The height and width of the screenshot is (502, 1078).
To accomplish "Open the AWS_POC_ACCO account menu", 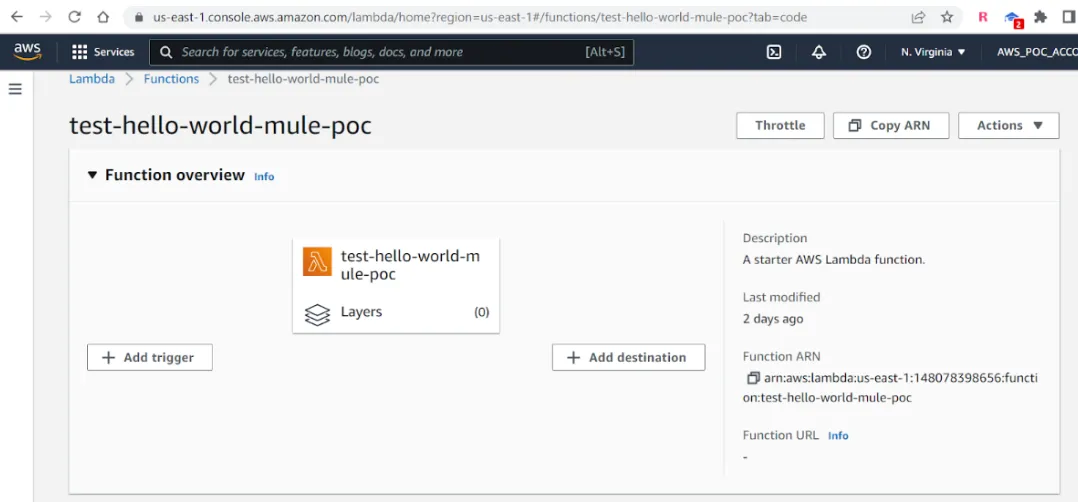I will 1037,52.
